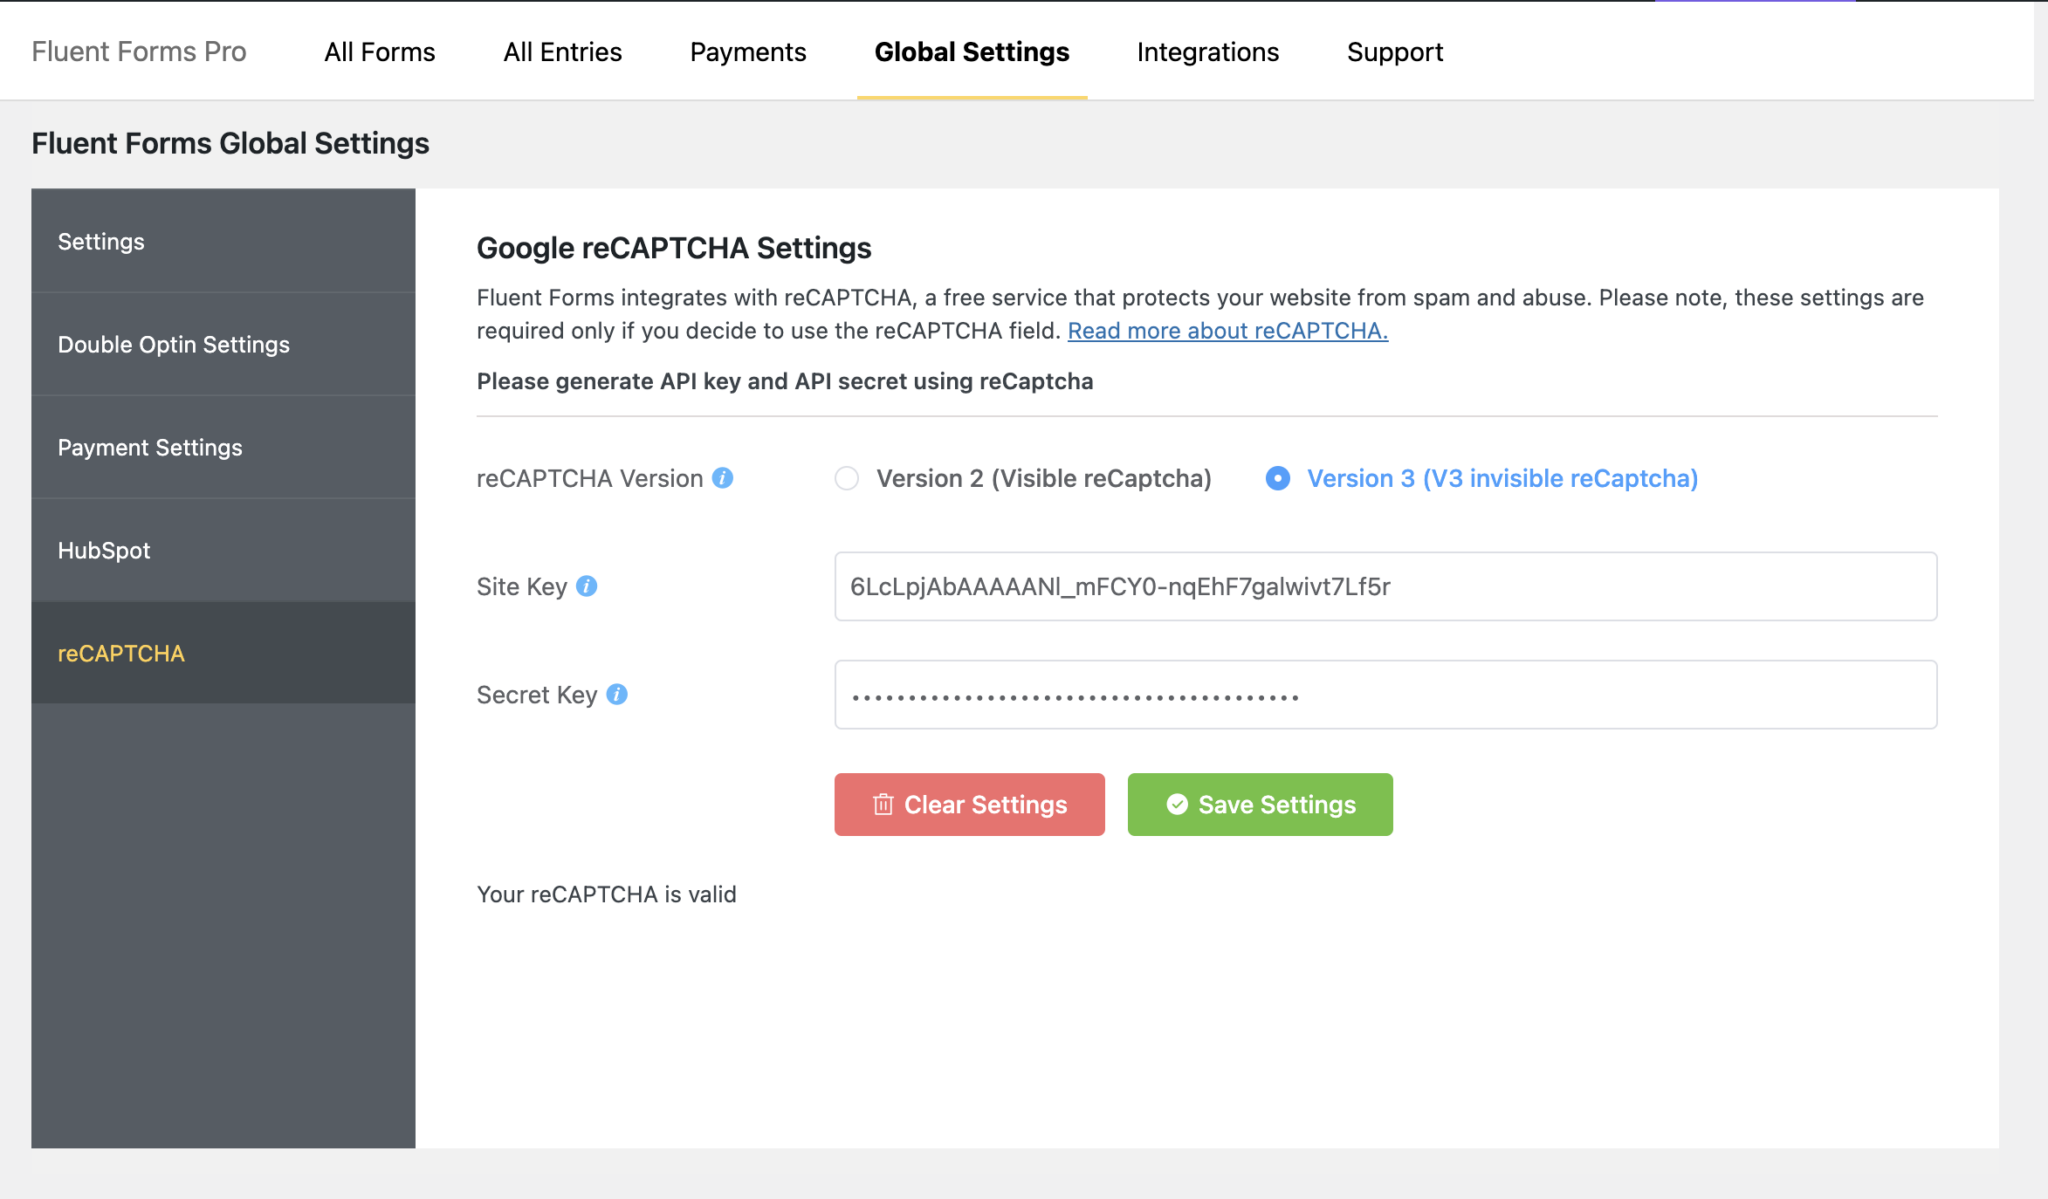The height and width of the screenshot is (1199, 2048).
Task: Open the Integrations tab
Action: [1207, 52]
